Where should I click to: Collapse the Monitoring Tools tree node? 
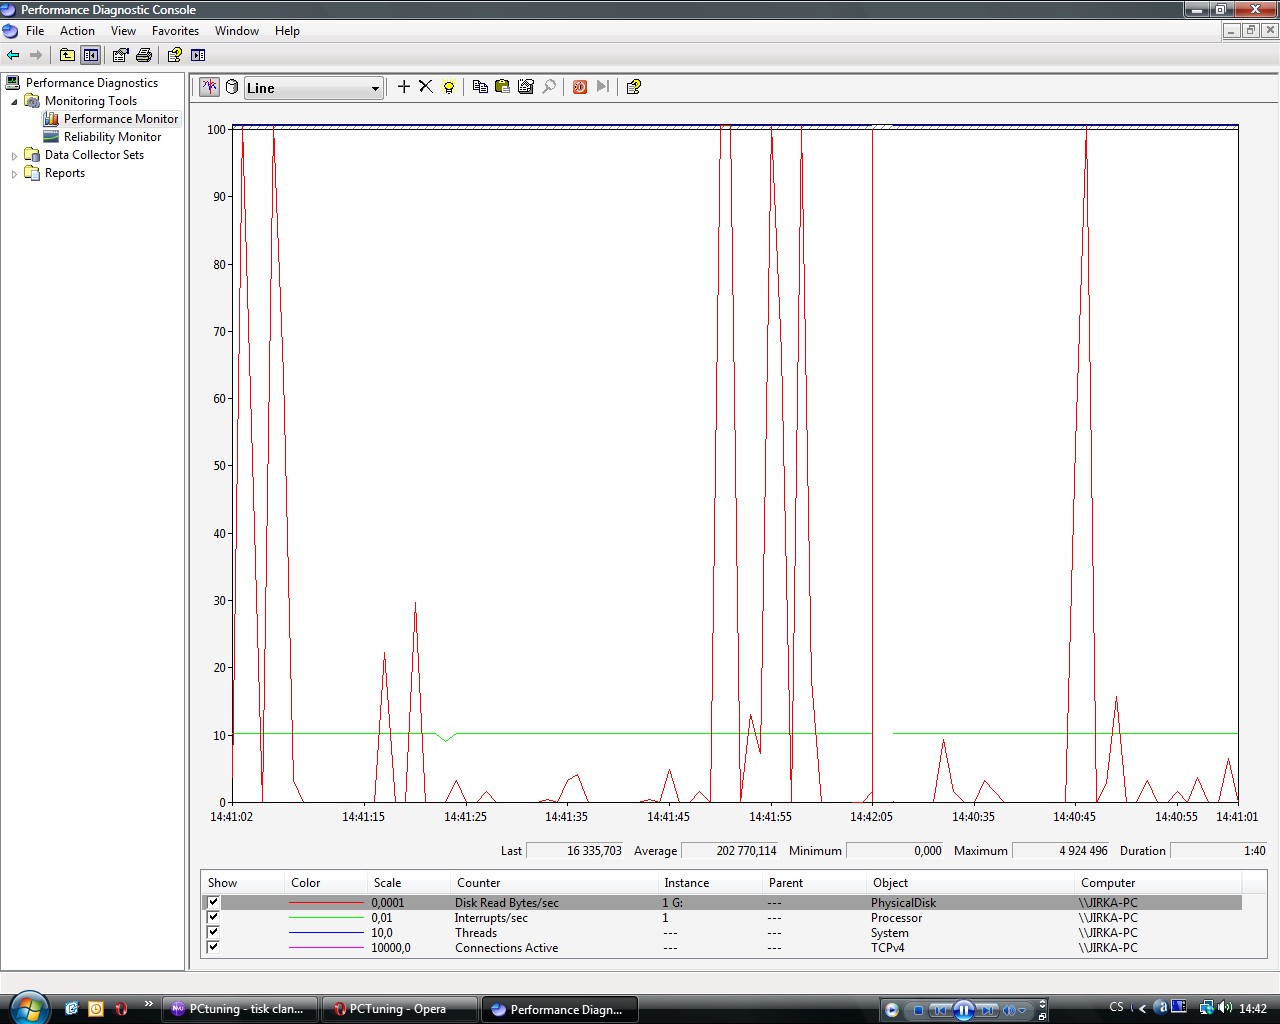[x=14, y=101]
